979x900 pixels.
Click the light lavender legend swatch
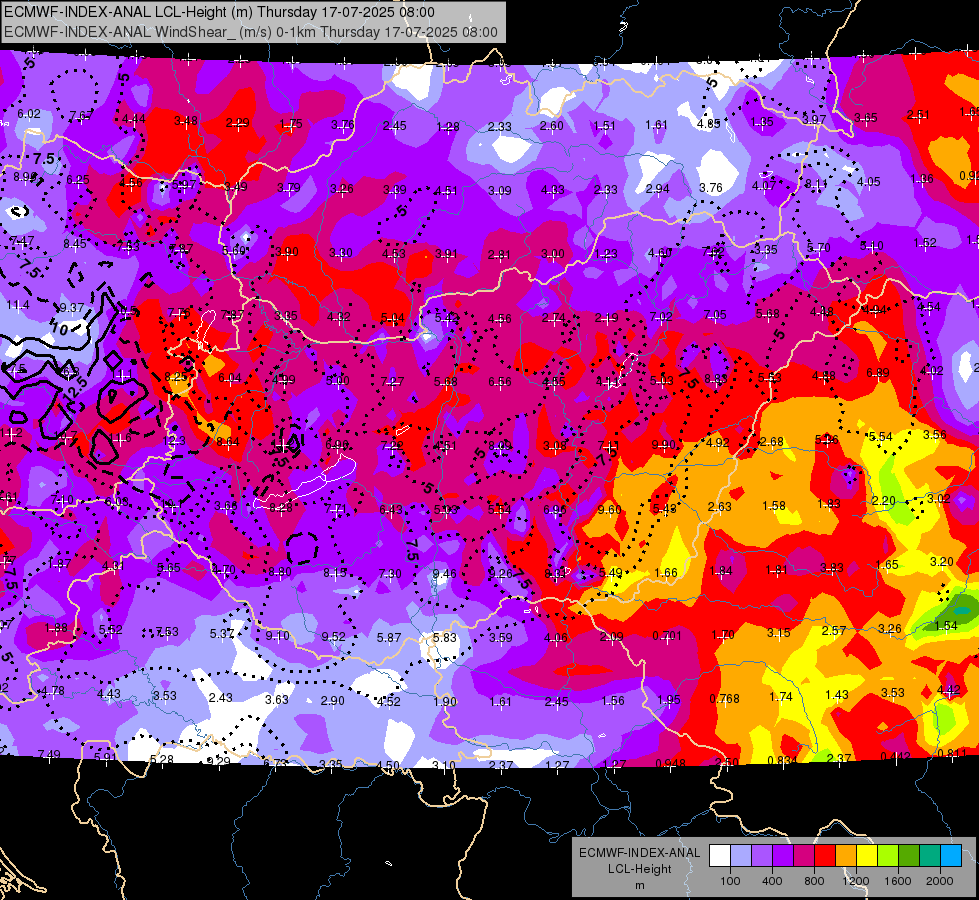tap(741, 856)
